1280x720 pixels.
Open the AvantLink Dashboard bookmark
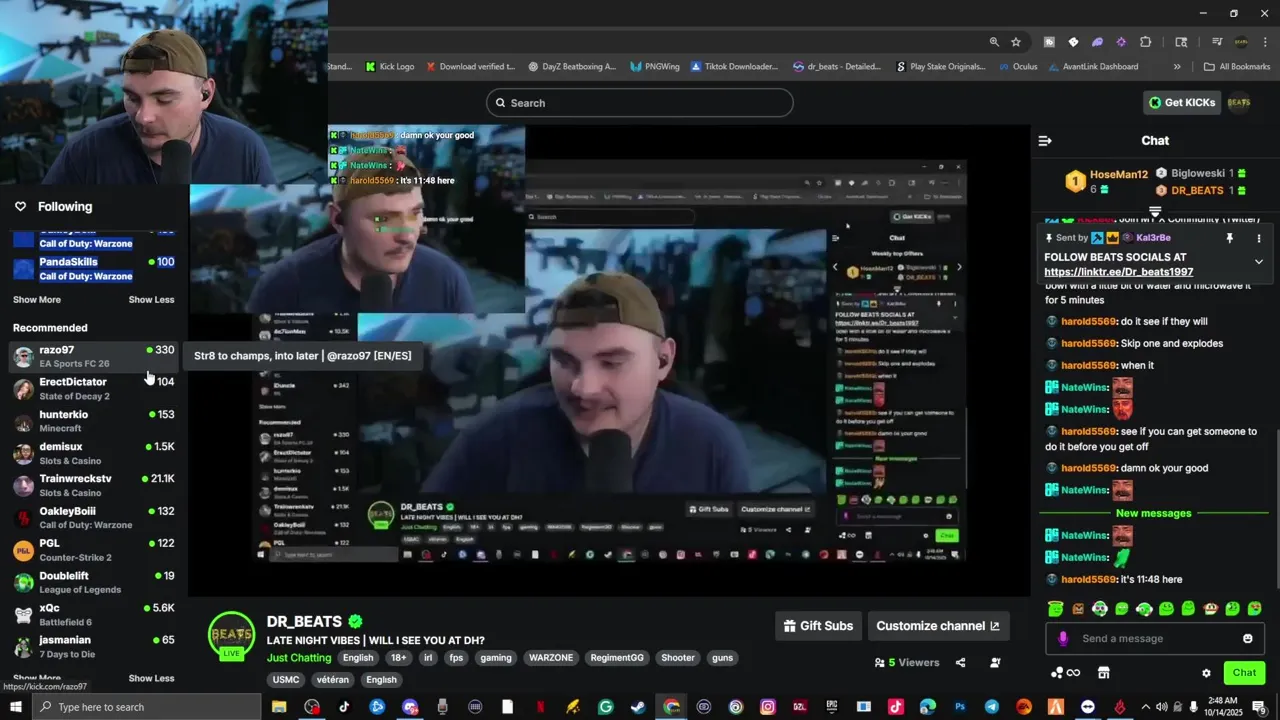(1092, 67)
